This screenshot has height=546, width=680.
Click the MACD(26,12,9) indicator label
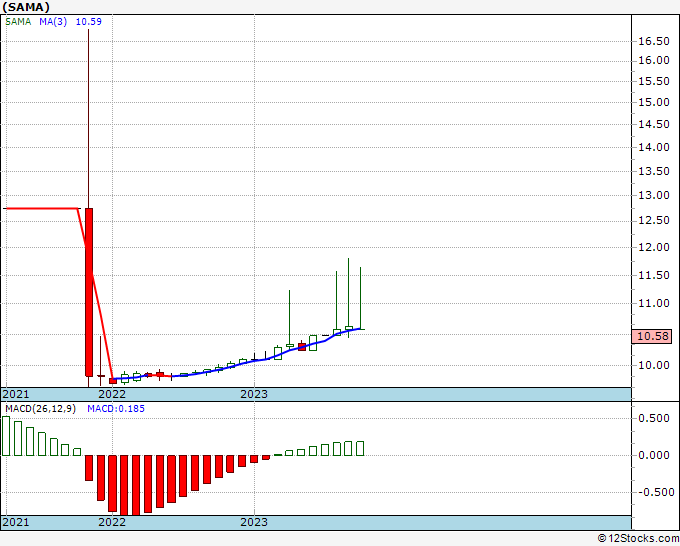click(x=40, y=409)
